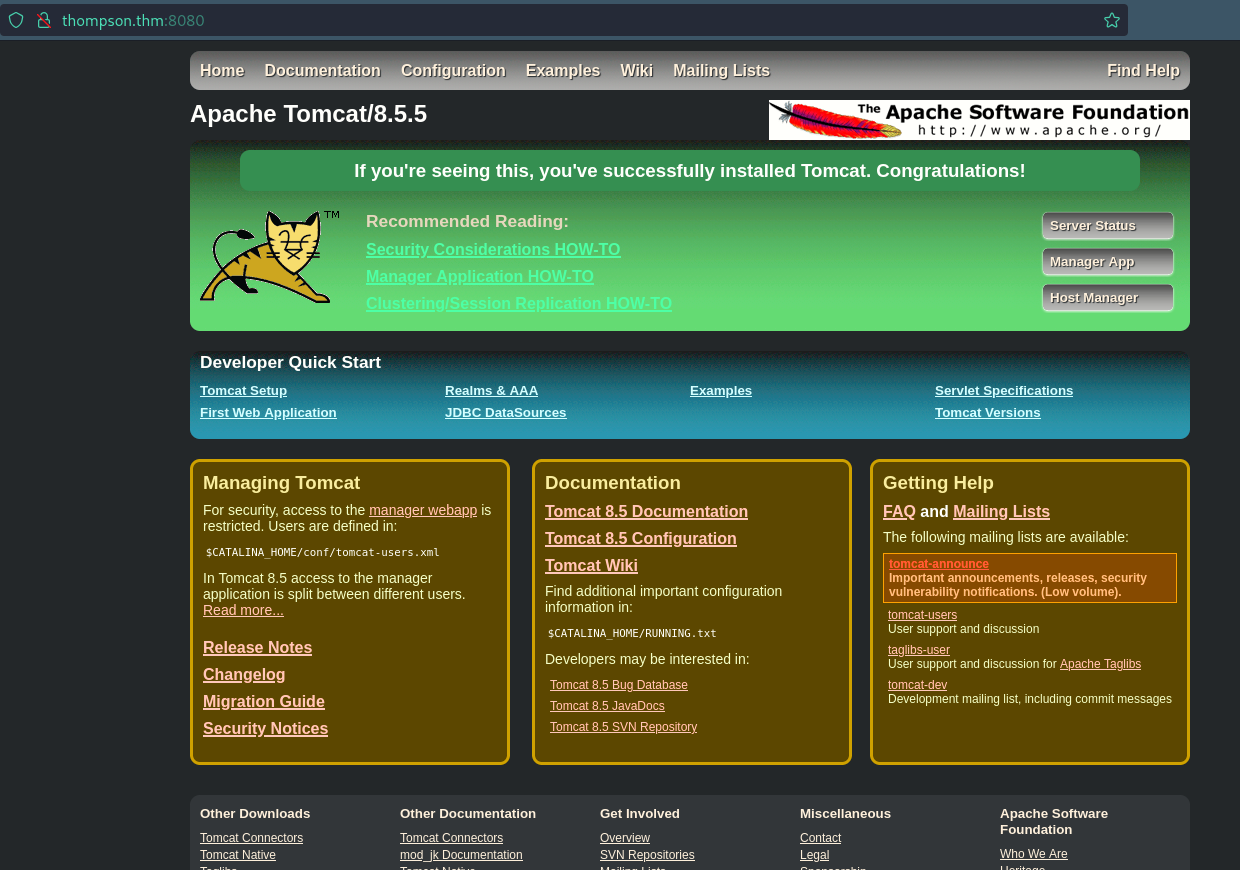Open the Legal link under Miscellaneous
The width and height of the screenshot is (1240, 870).
click(814, 855)
